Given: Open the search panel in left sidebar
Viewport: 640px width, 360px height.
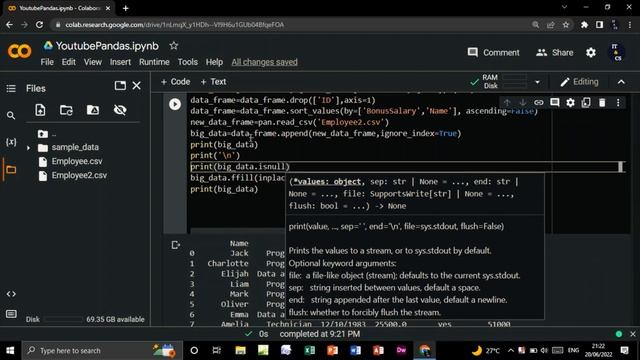Looking at the screenshot, I should [x=11, y=116].
